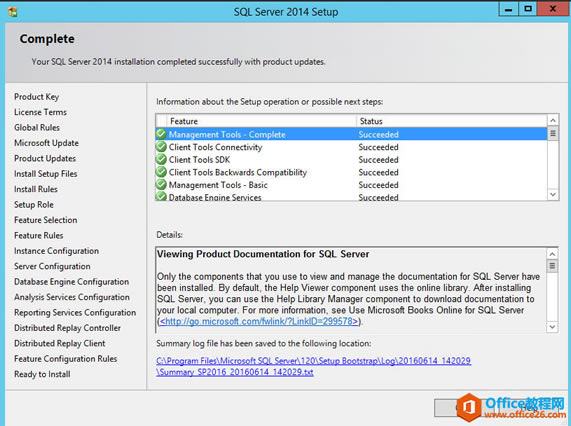
Task: Select the Client Tools SDK row
Action: coord(351,159)
